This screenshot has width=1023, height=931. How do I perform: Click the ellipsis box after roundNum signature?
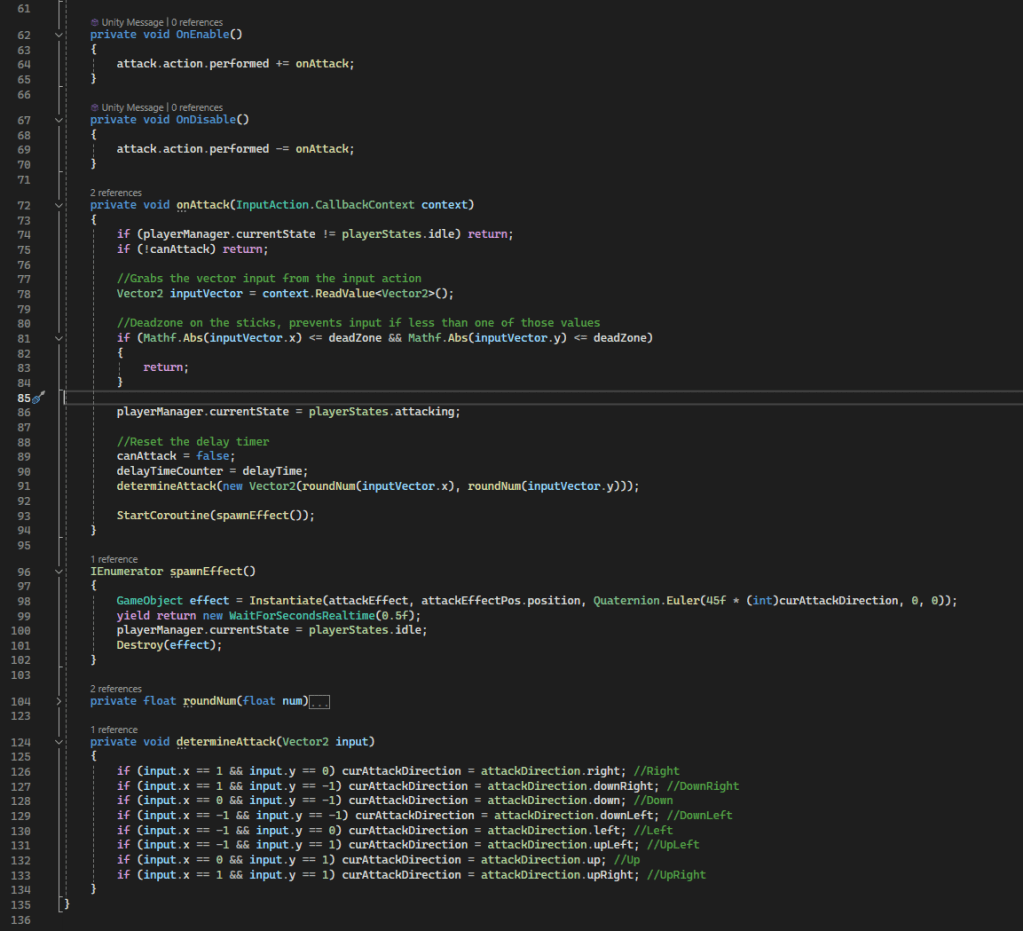[x=320, y=702]
